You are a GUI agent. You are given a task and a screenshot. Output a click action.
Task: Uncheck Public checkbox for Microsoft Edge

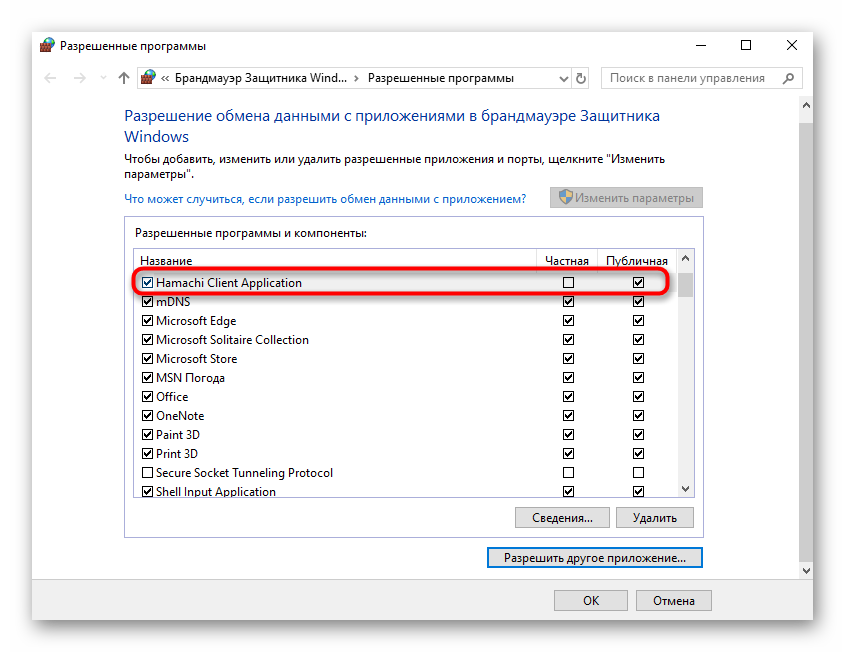(638, 321)
